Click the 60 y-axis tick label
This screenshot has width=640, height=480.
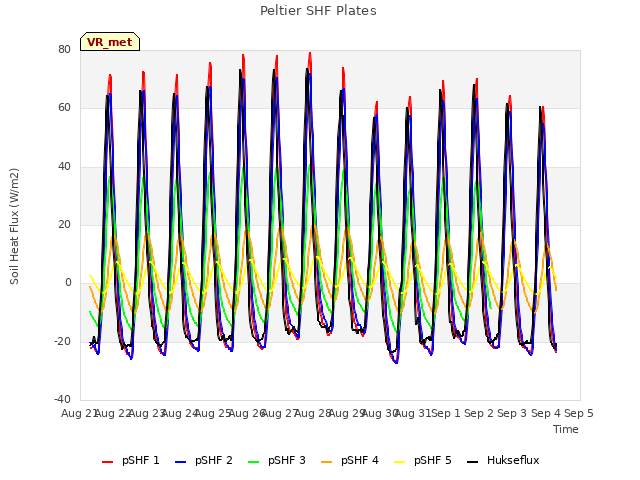tap(64, 108)
